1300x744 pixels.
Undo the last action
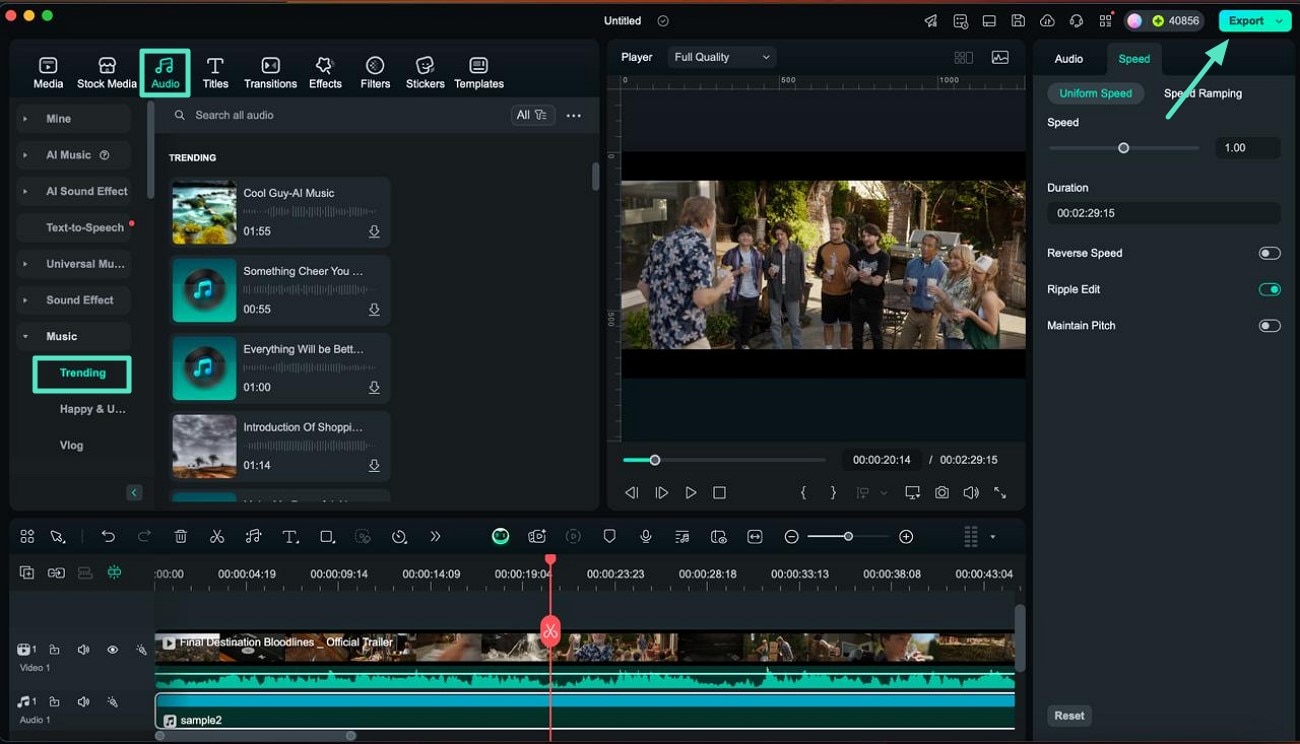click(x=108, y=537)
